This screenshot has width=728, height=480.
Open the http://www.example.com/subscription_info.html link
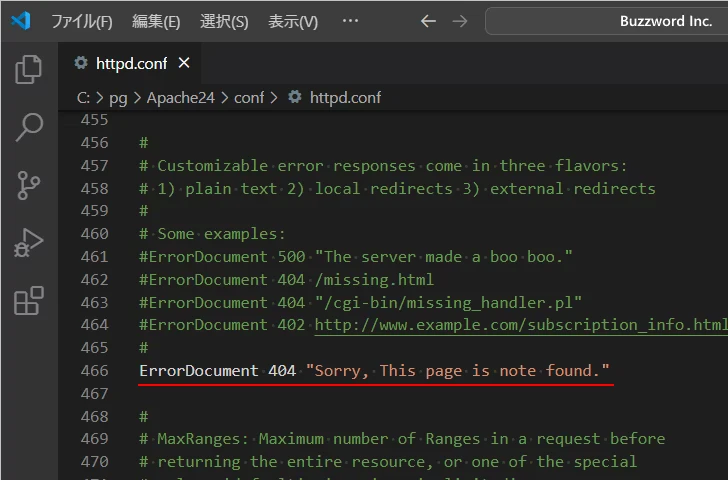click(x=521, y=324)
